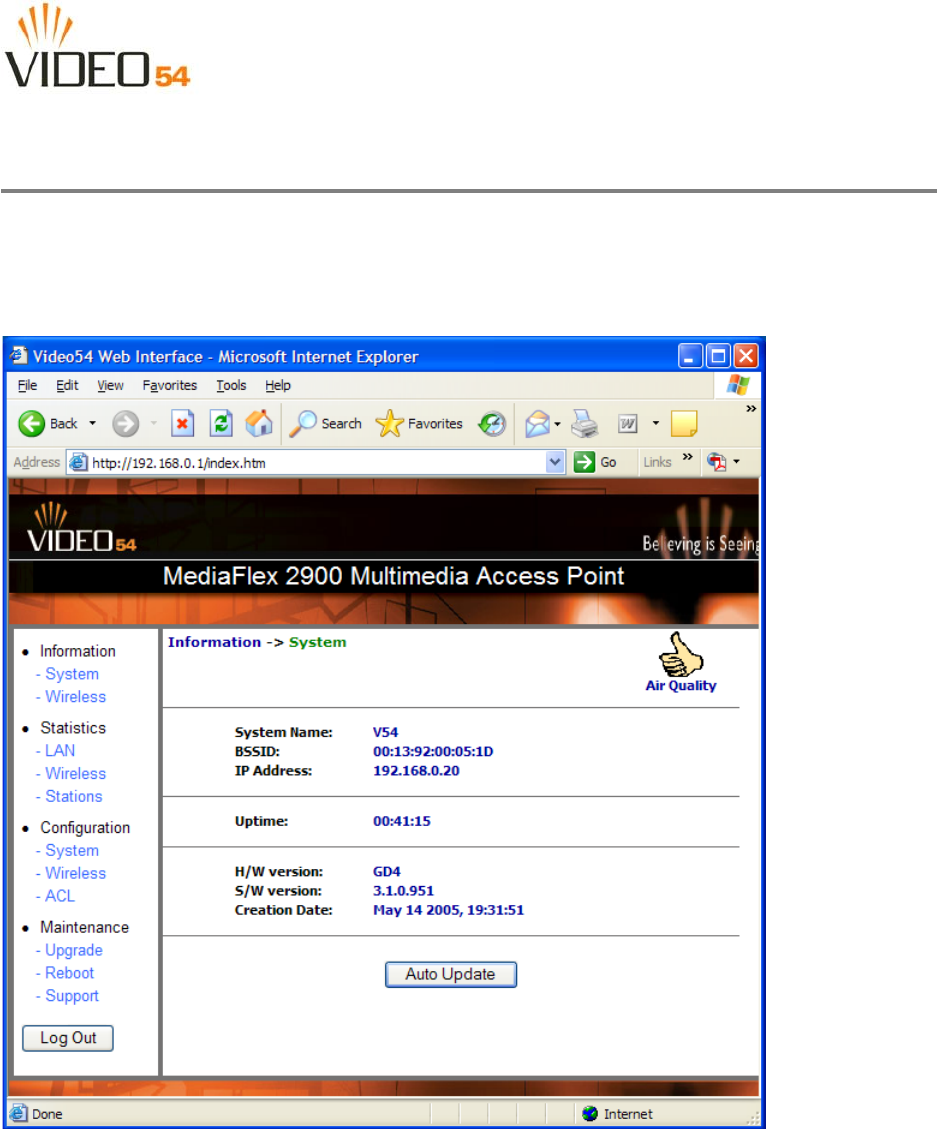Open the History icon
The image size is (937, 1129).
493,423
